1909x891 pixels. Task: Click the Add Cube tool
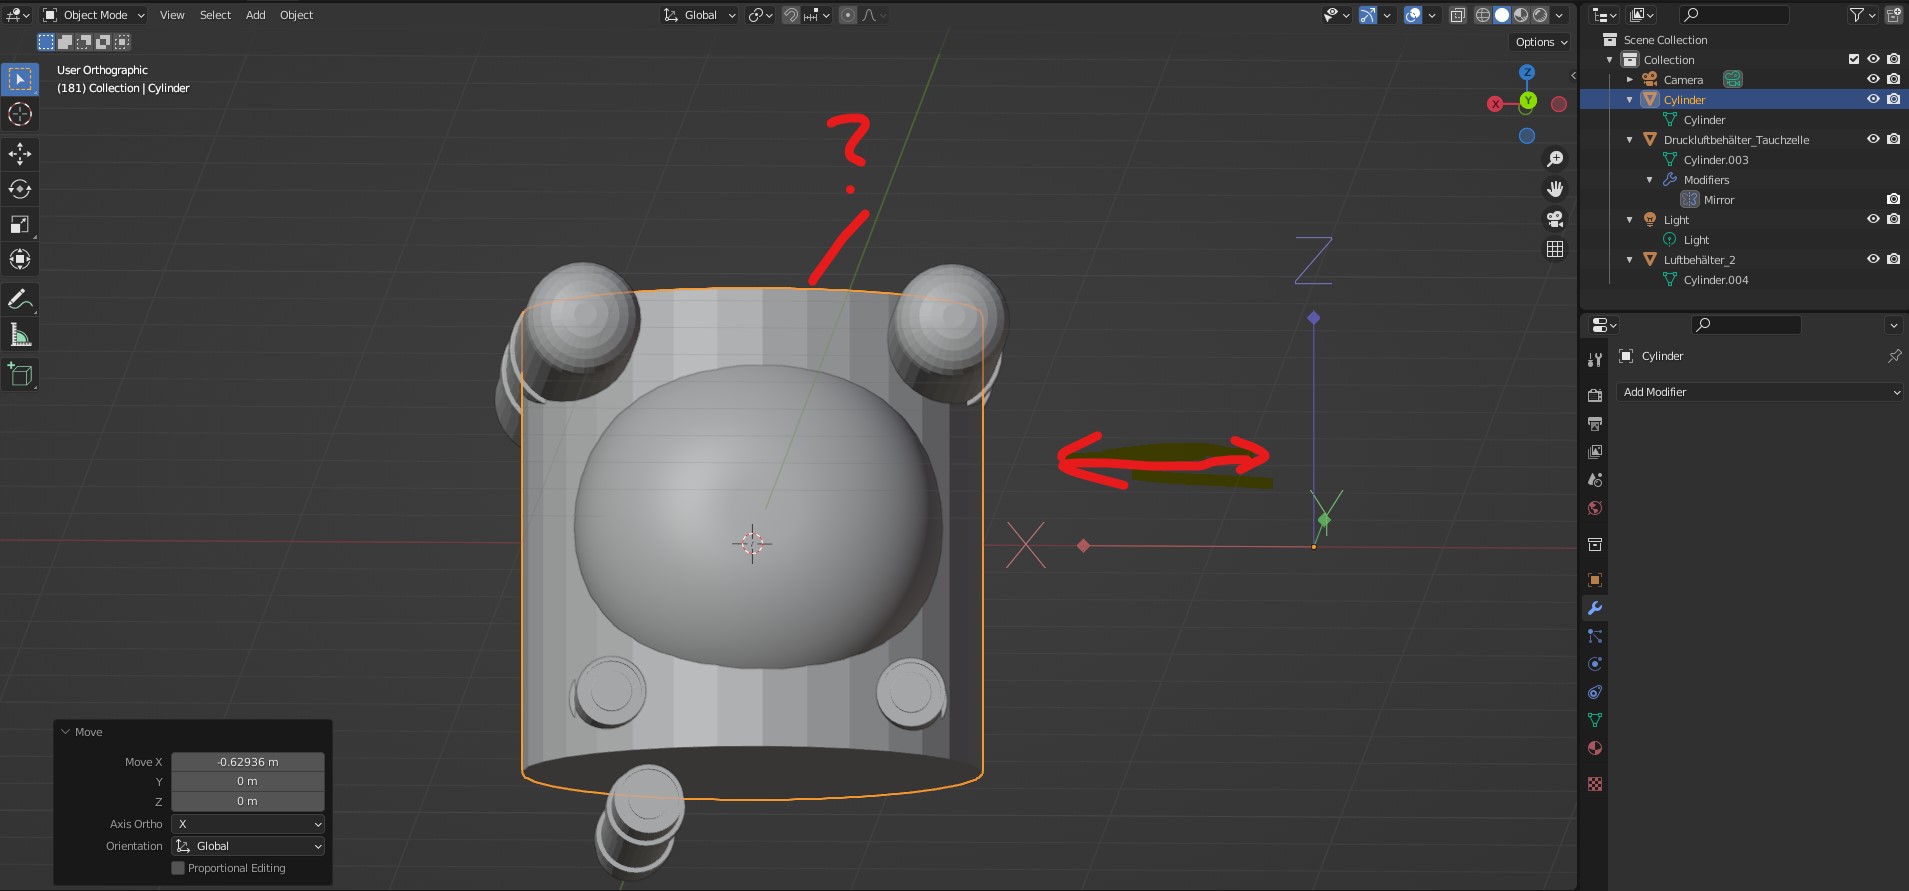click(x=20, y=375)
